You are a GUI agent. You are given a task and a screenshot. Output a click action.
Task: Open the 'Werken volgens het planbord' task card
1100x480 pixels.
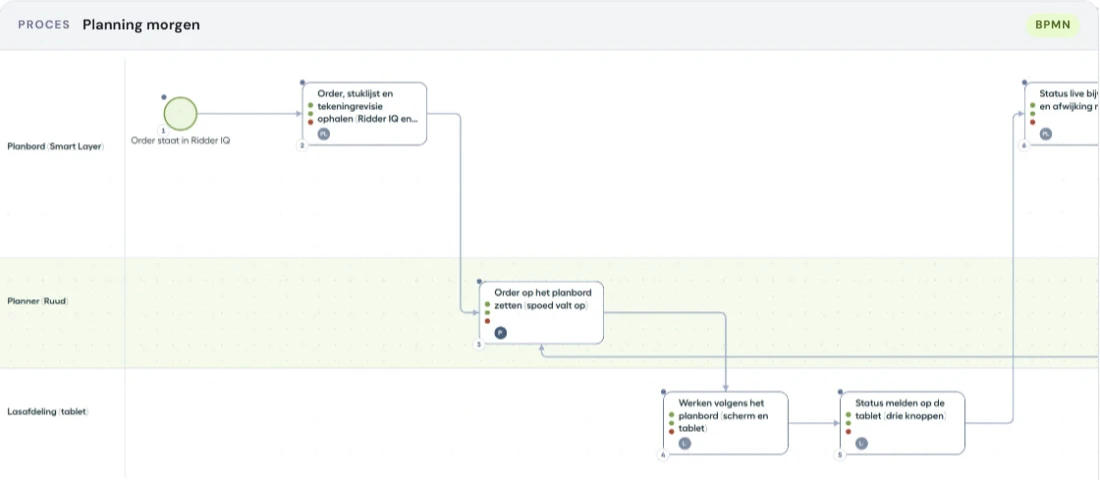pyautogui.click(x=725, y=423)
